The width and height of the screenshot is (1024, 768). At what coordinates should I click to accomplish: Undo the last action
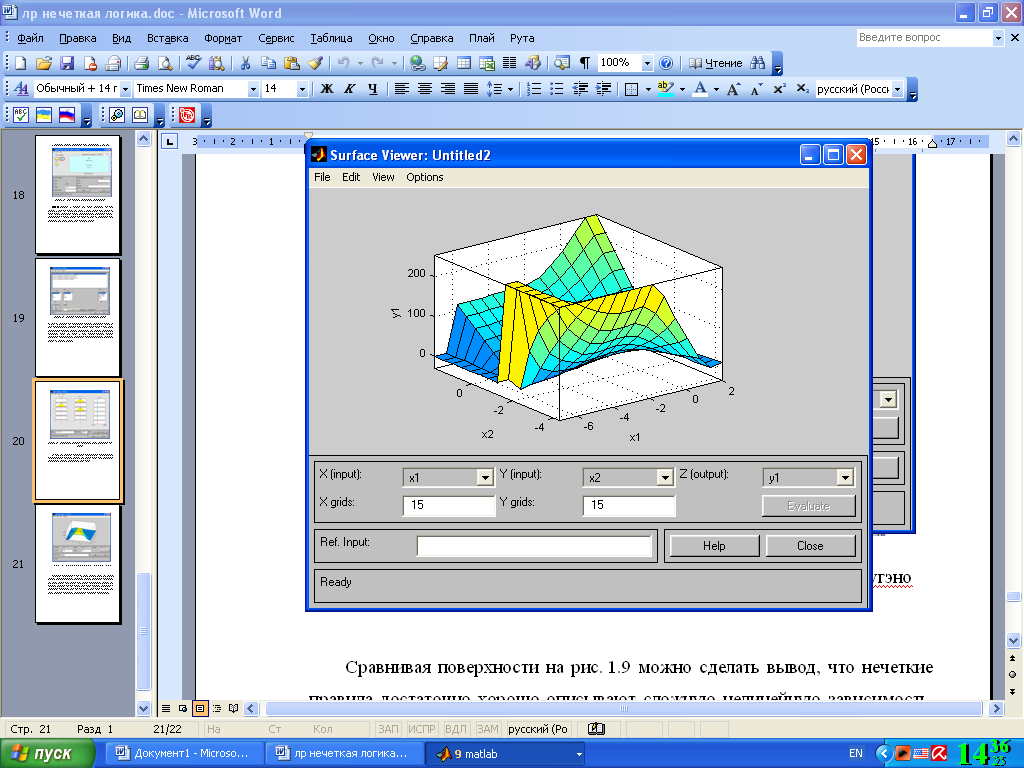click(343, 63)
